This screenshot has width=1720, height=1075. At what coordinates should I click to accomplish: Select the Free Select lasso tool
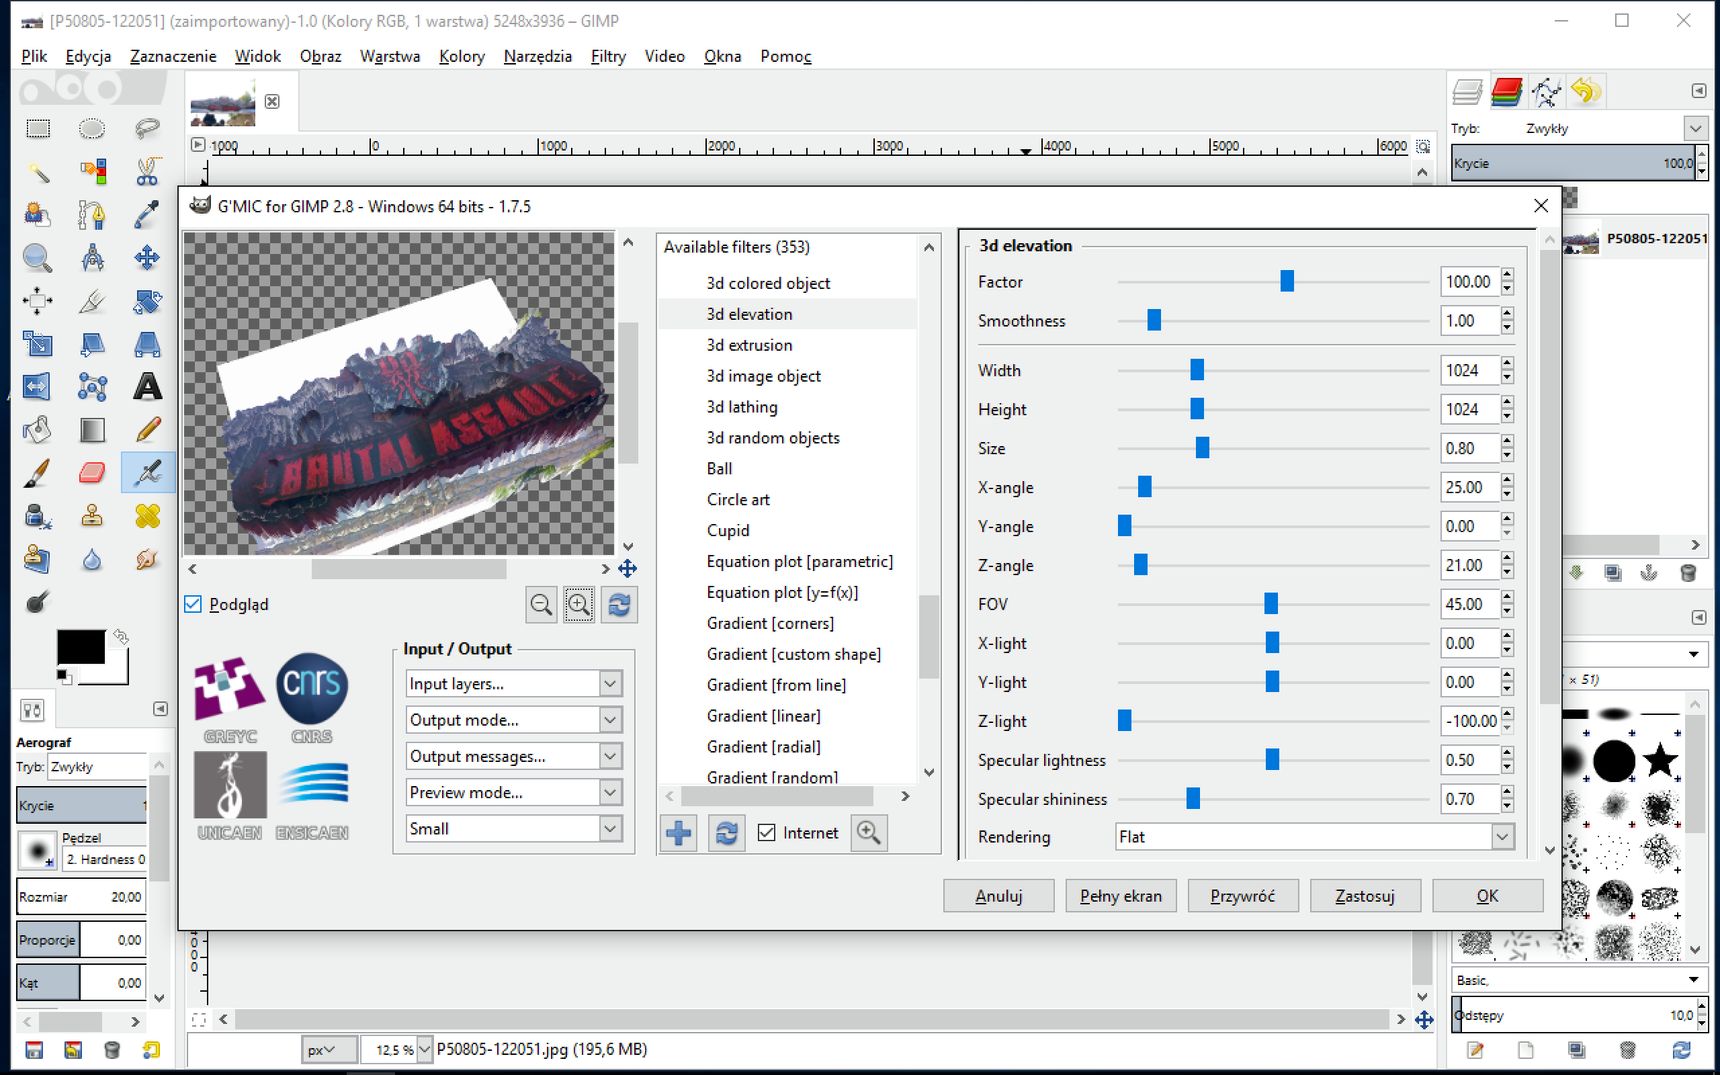coord(147,128)
